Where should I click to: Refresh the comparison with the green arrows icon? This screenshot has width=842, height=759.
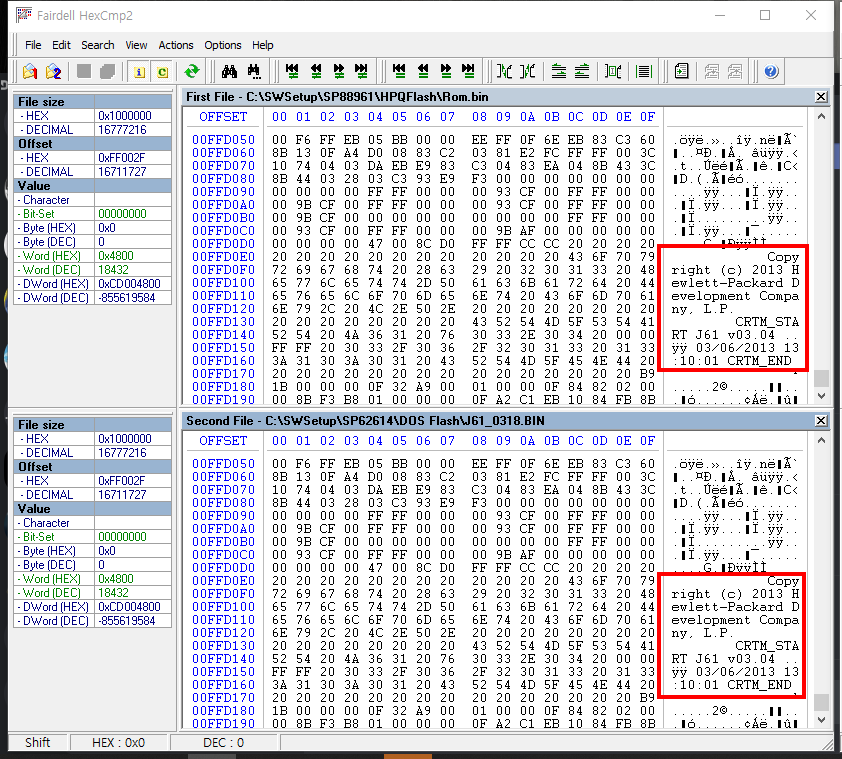point(192,71)
